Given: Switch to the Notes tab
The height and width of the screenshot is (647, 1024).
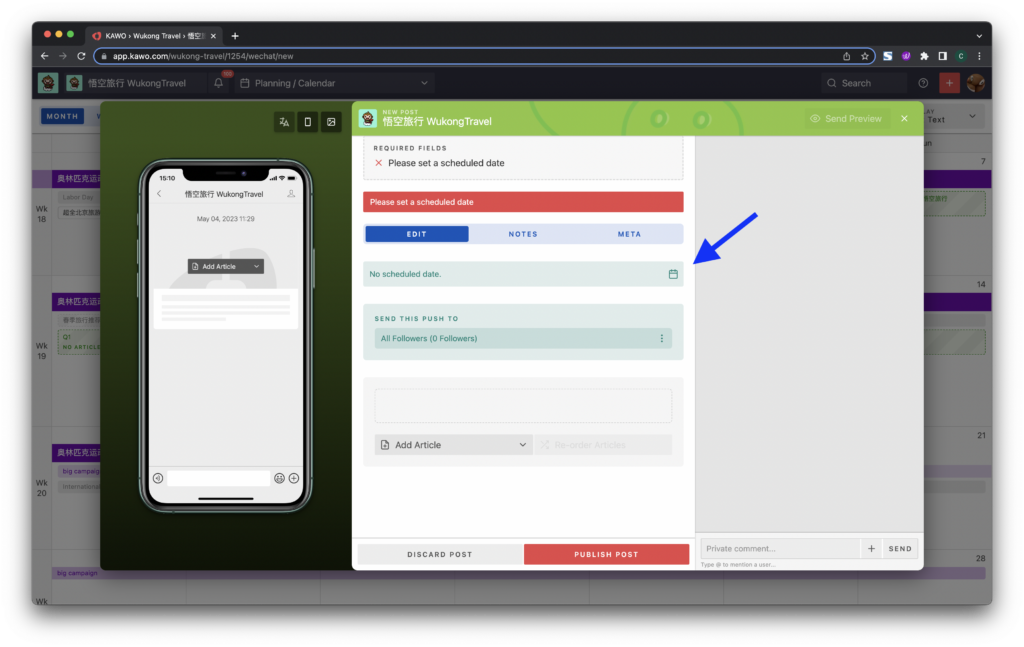Looking at the screenshot, I should [x=523, y=234].
